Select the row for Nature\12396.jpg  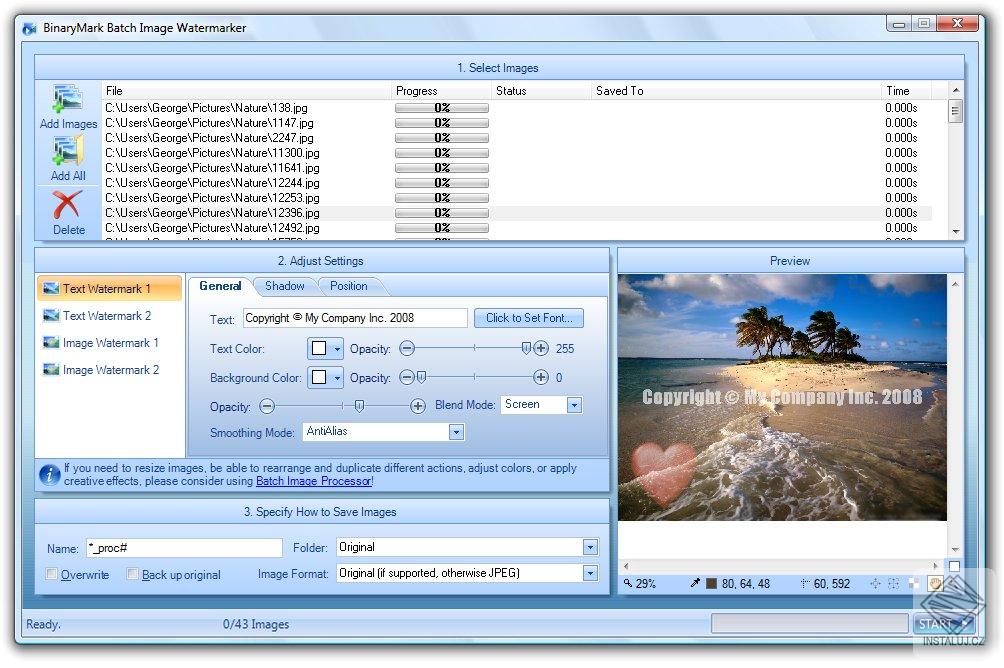tap(517, 213)
